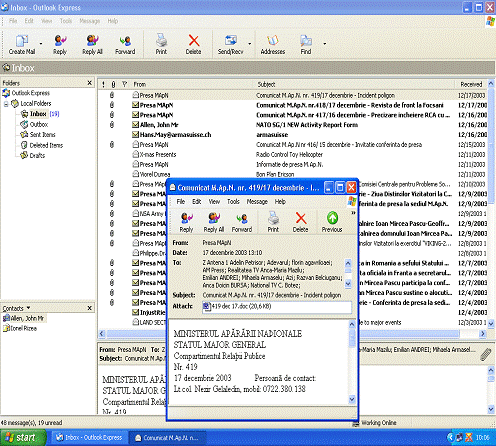Viewport: 496px width, 446px height.
Task: Sort messages by Received column
Action: pyautogui.click(x=471, y=84)
